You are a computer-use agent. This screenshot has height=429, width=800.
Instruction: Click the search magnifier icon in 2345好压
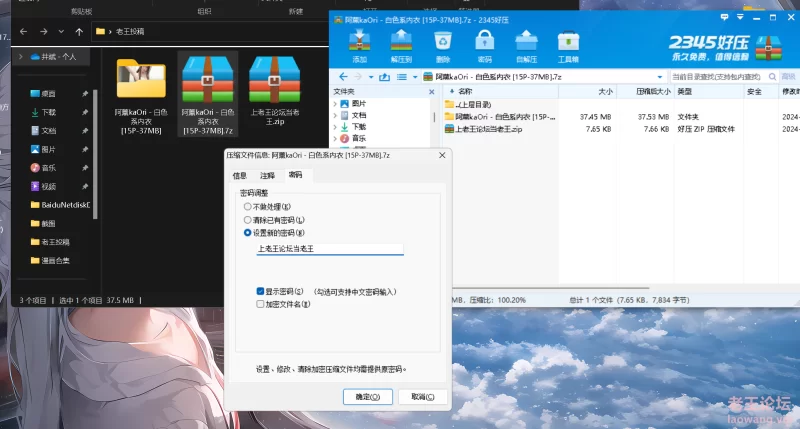[x=772, y=77]
